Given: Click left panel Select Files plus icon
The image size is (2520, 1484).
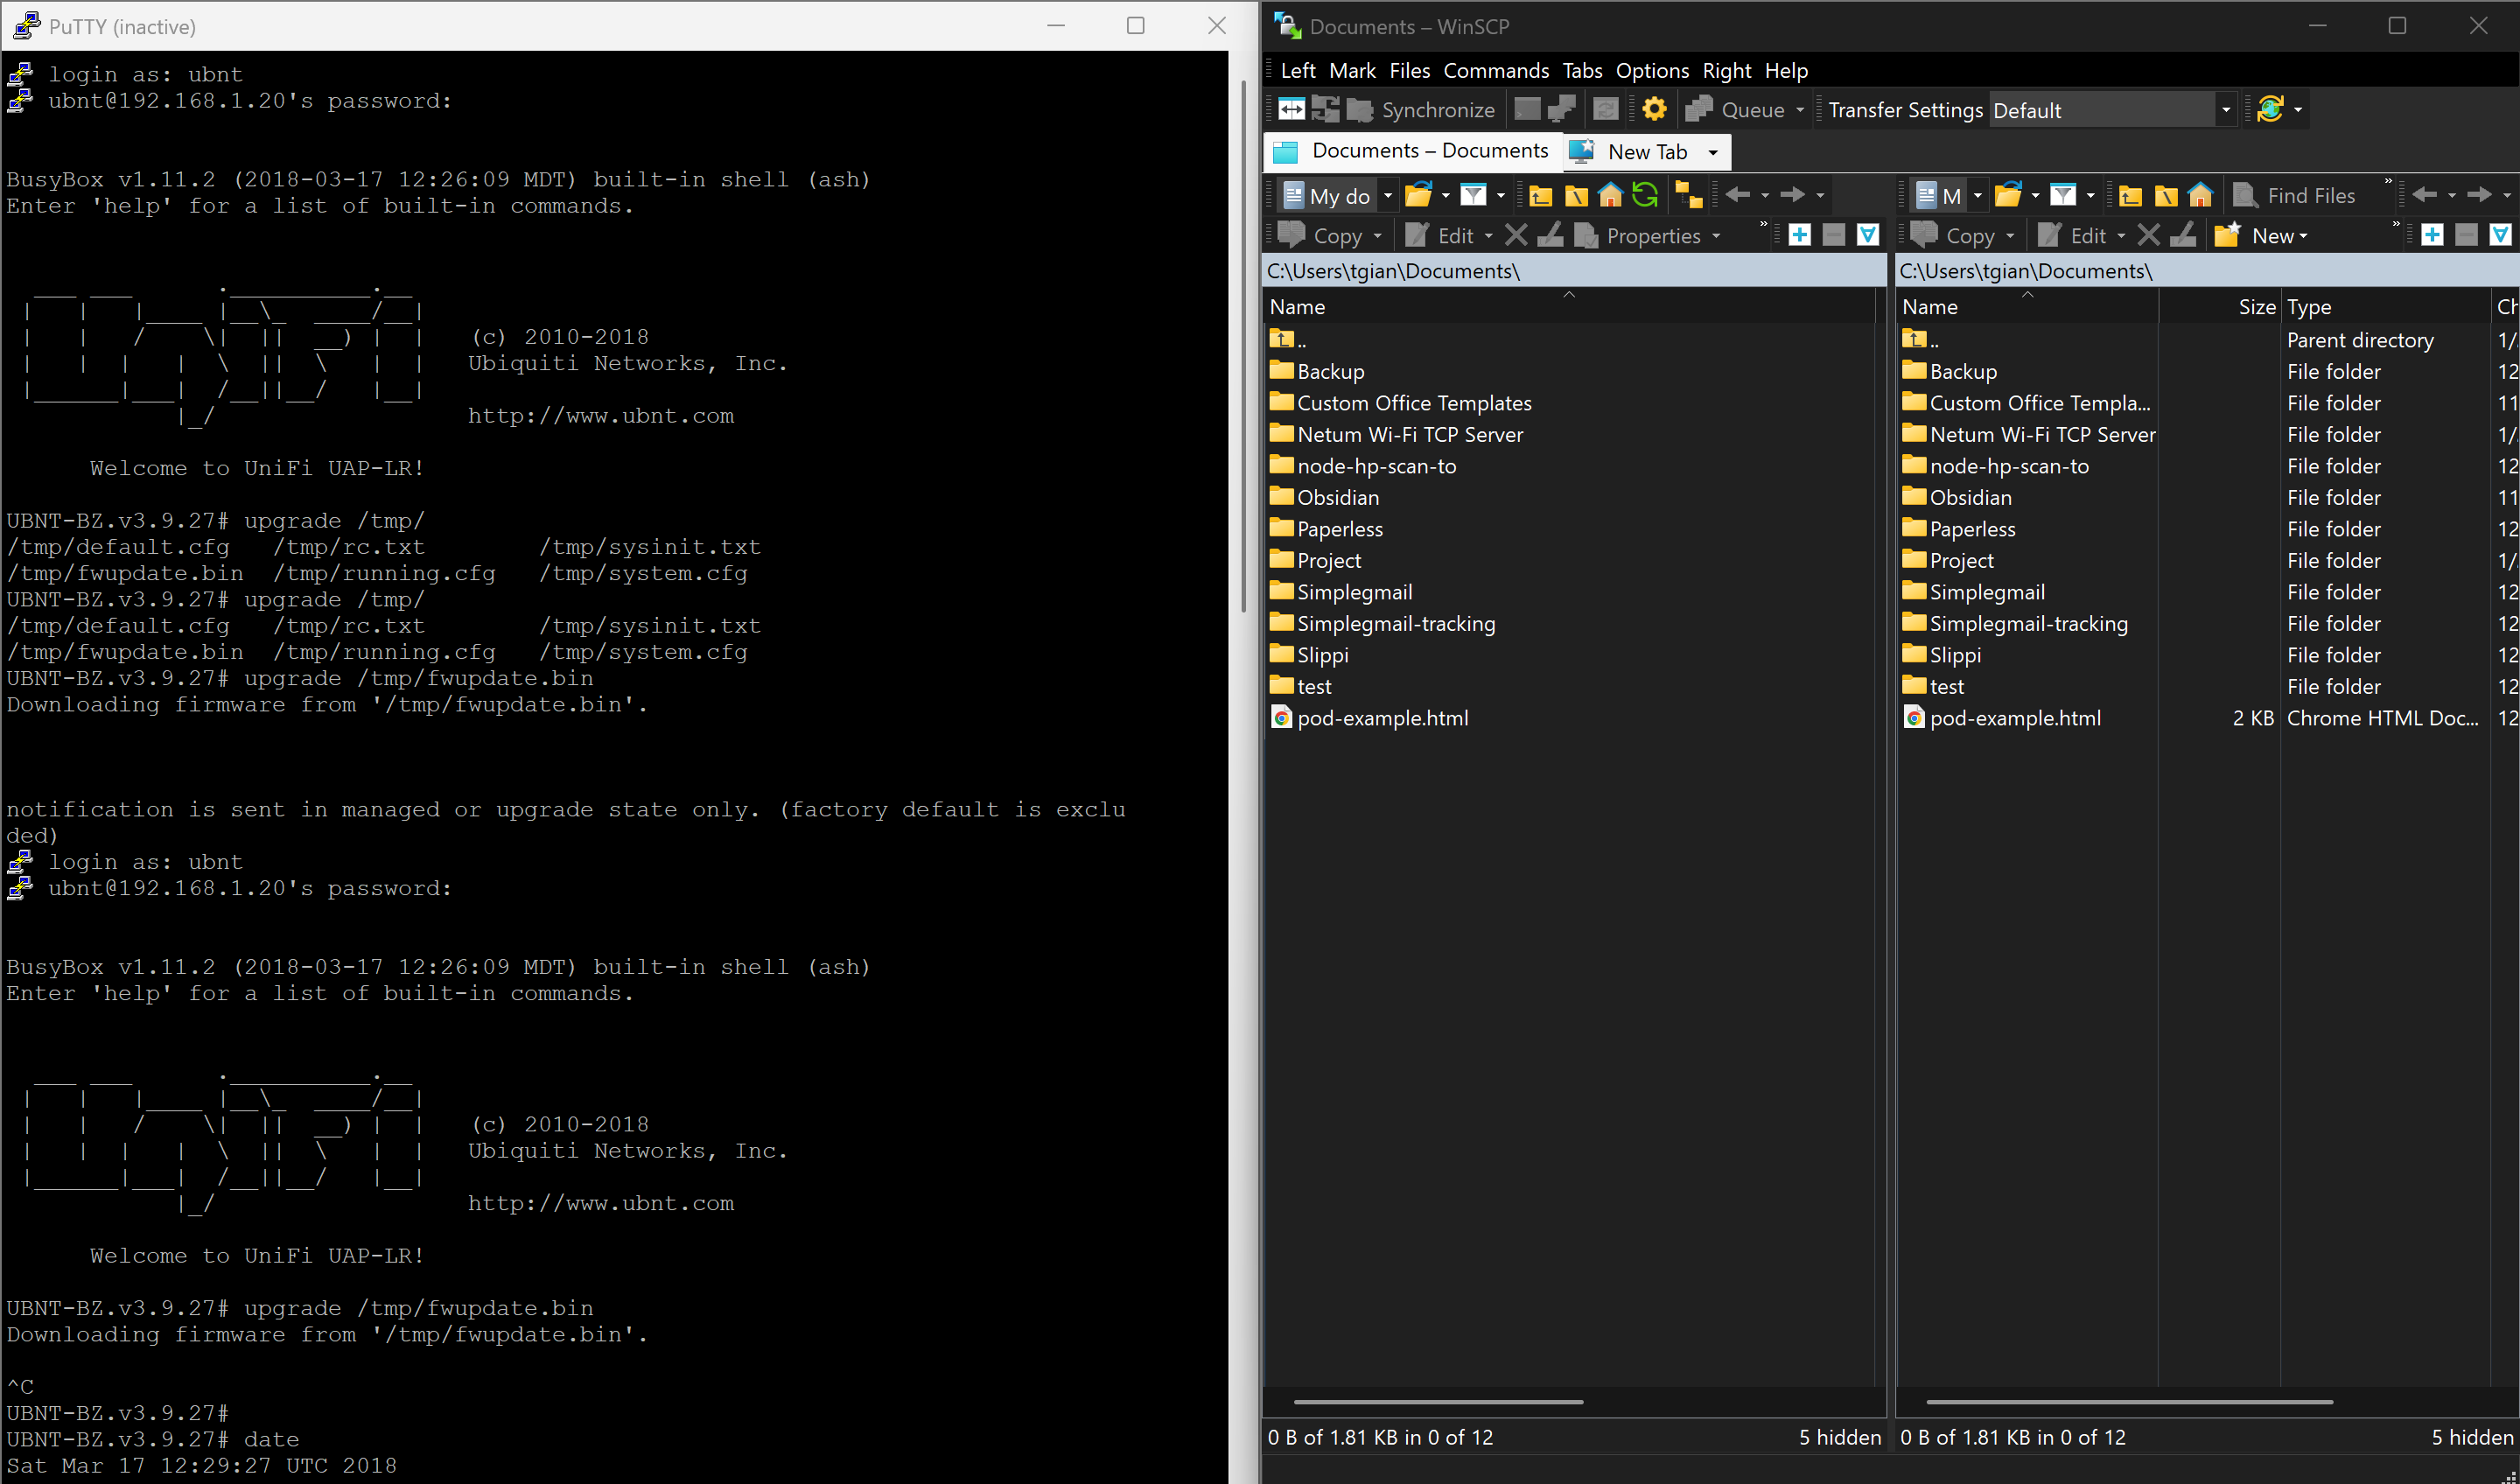Looking at the screenshot, I should point(1799,235).
